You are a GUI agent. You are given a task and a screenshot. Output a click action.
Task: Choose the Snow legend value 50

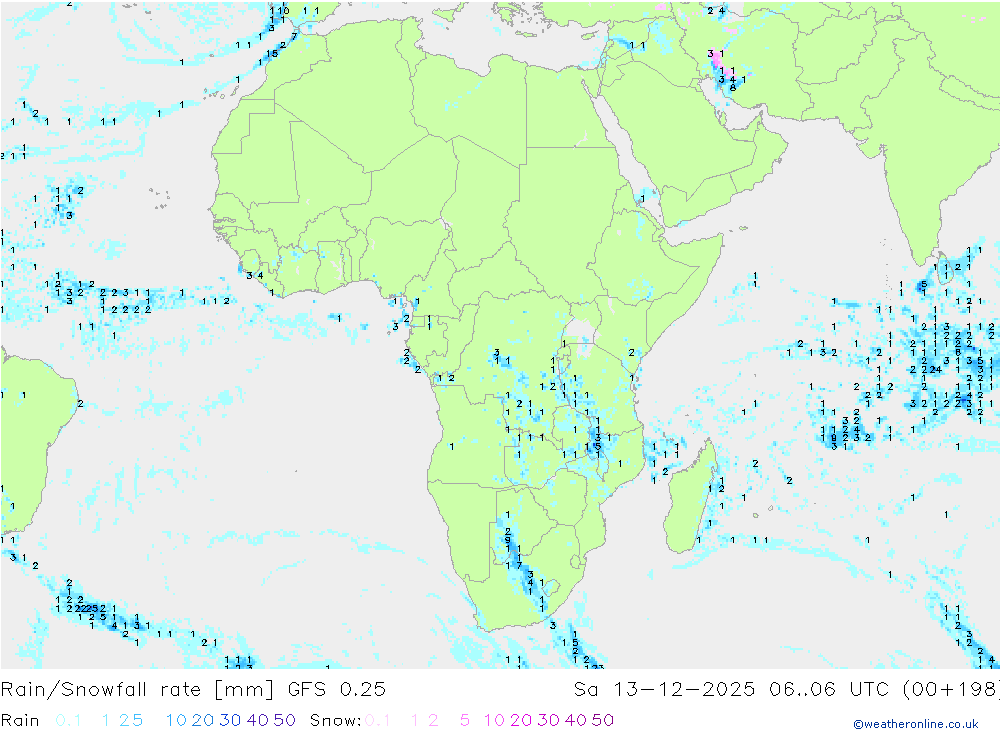(x=603, y=720)
